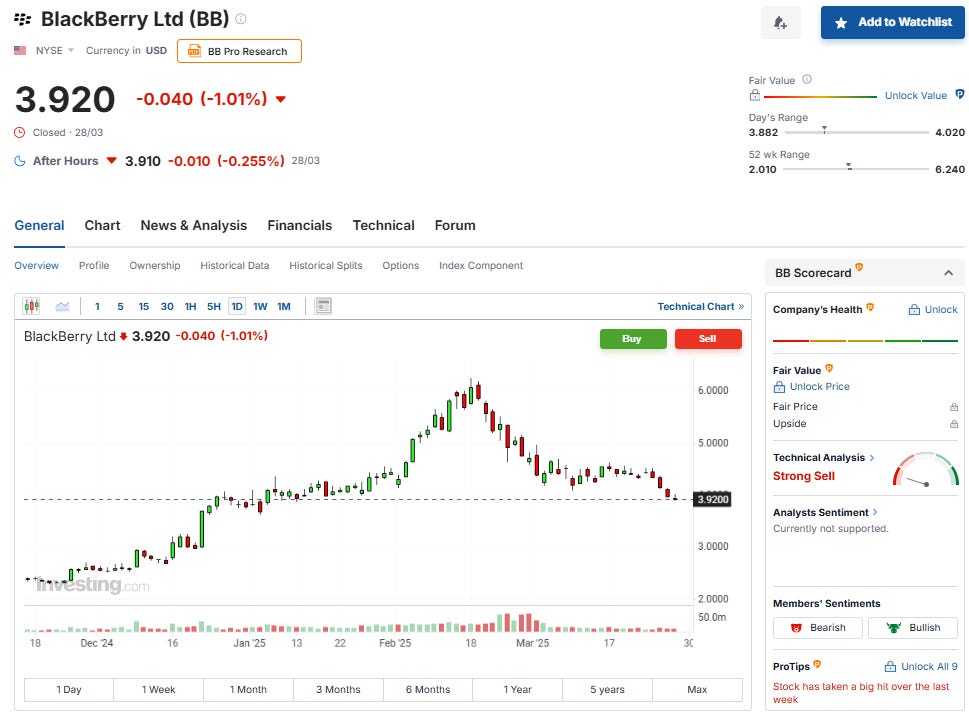Open the News & Analysis tab

point(193,226)
